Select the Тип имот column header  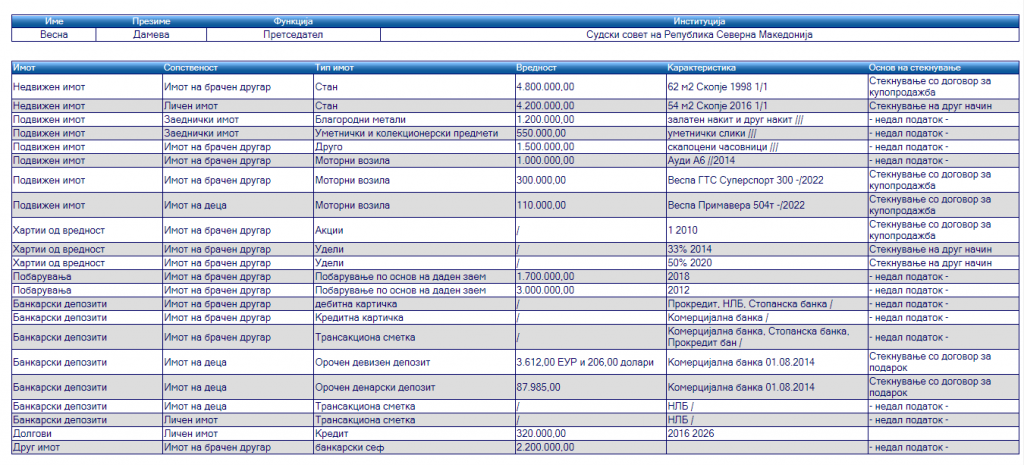click(x=337, y=68)
